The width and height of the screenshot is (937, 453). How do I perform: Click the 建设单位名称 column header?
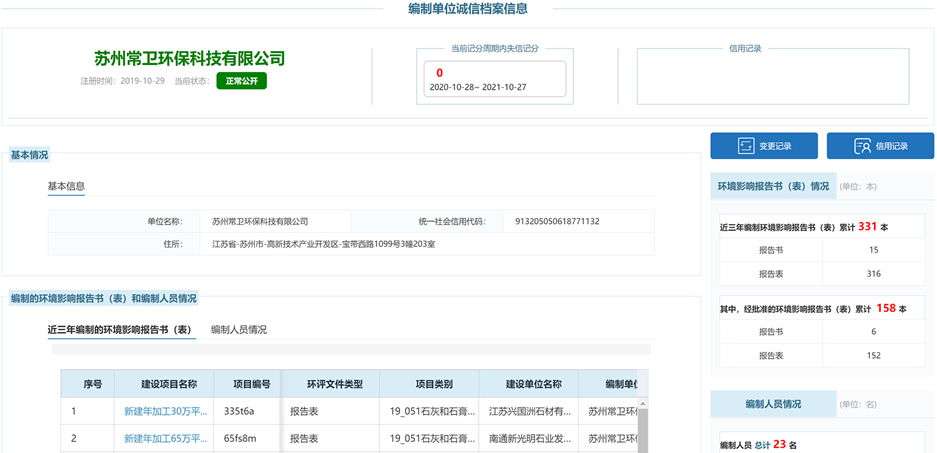pos(529,384)
